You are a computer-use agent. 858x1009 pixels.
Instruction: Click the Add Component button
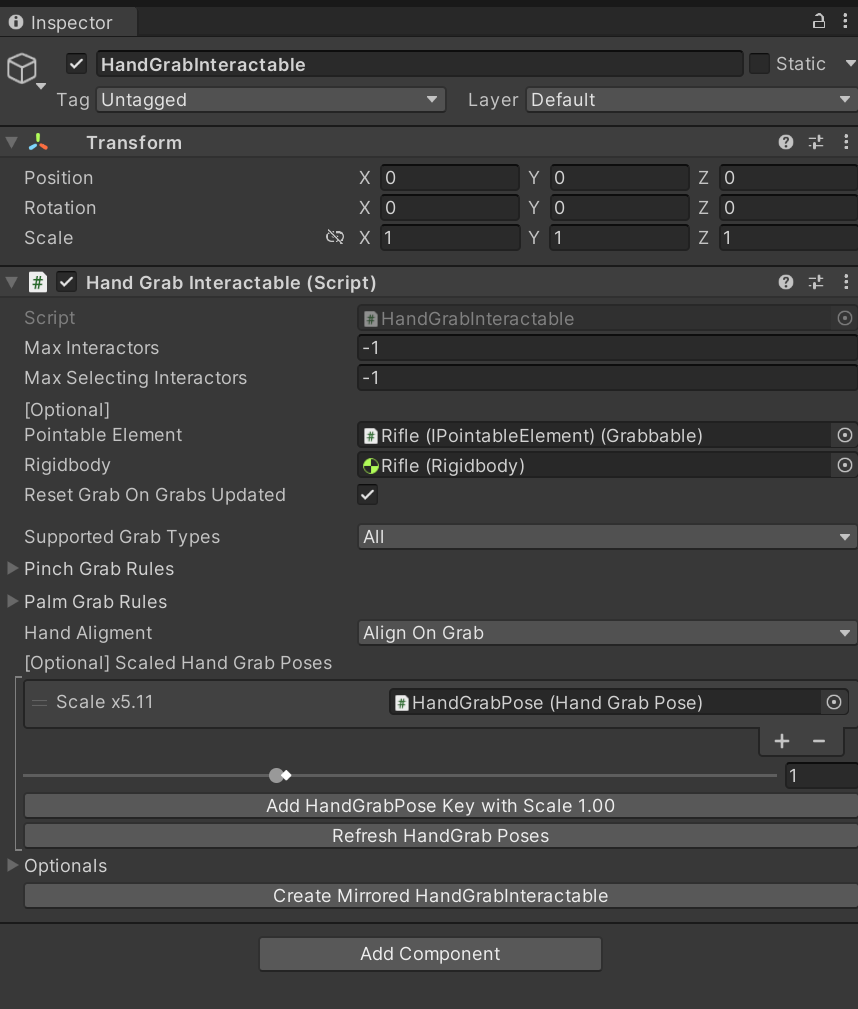(430, 954)
